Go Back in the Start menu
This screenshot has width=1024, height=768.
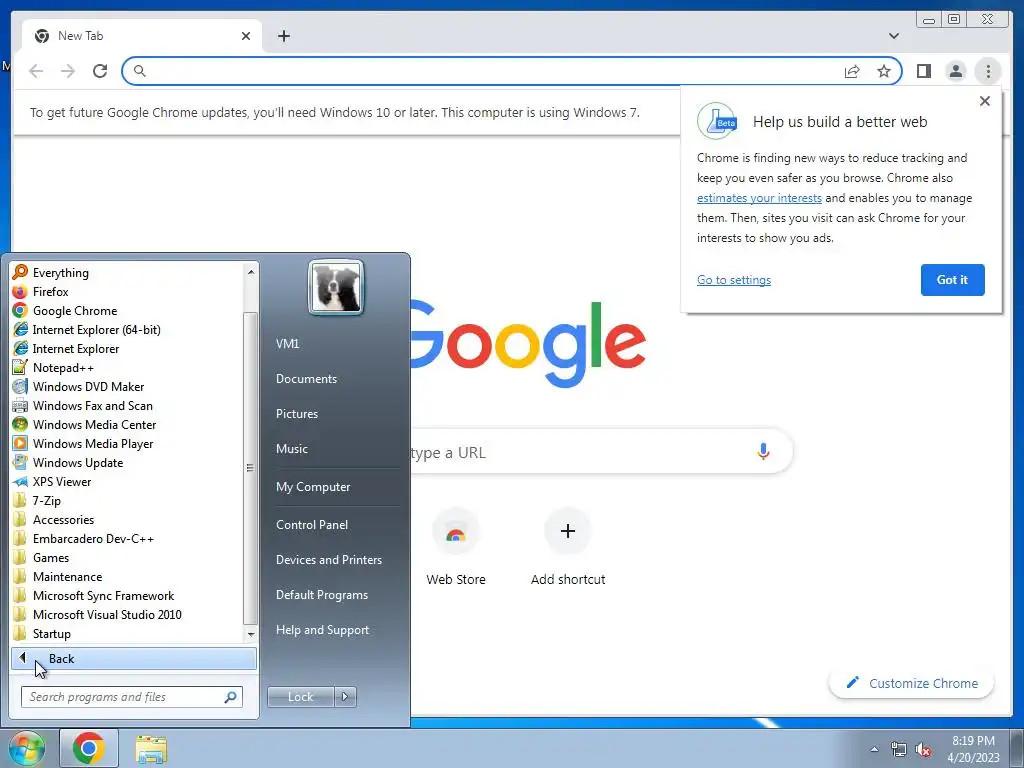coord(134,658)
